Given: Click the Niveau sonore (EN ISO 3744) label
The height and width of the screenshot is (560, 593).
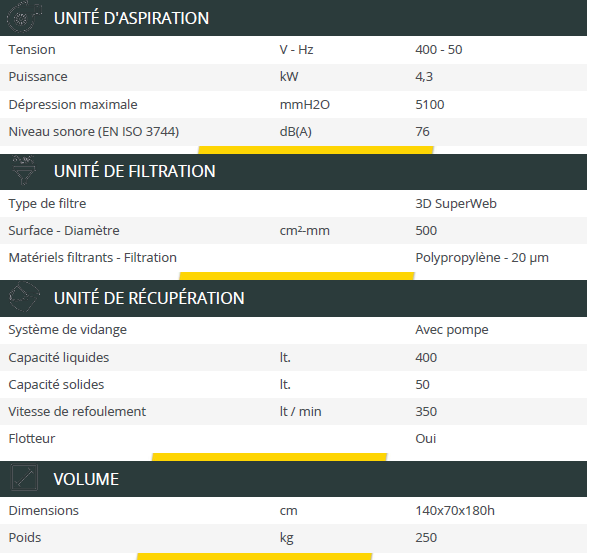Looking at the screenshot, I should pos(94,132).
